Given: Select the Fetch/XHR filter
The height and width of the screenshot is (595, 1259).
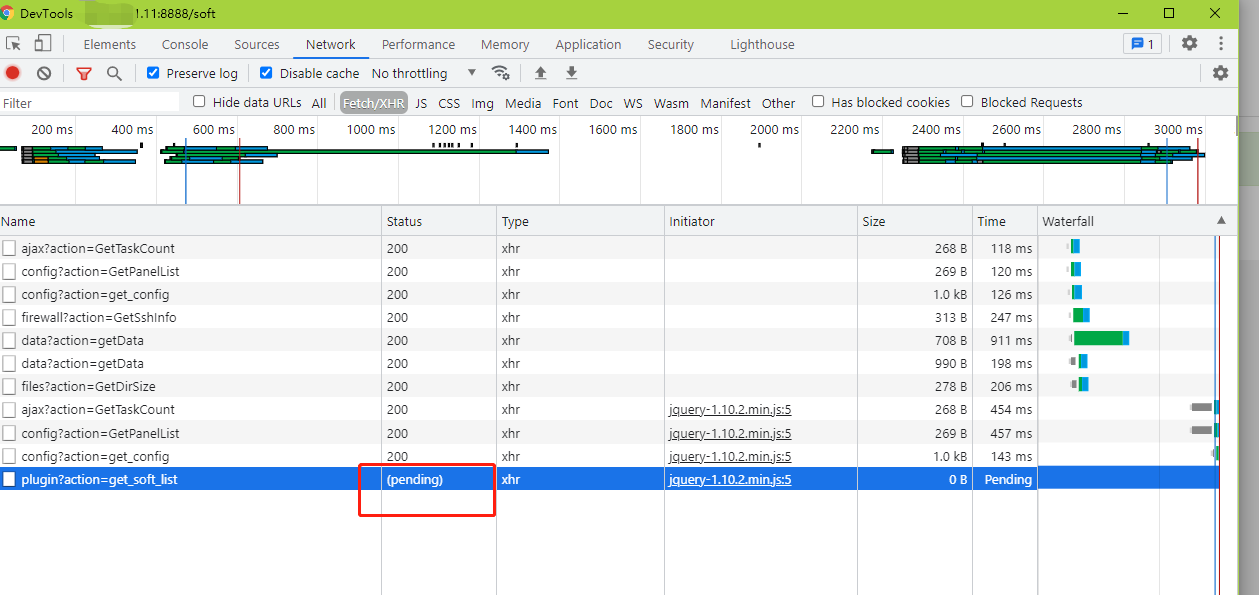Looking at the screenshot, I should tap(374, 103).
